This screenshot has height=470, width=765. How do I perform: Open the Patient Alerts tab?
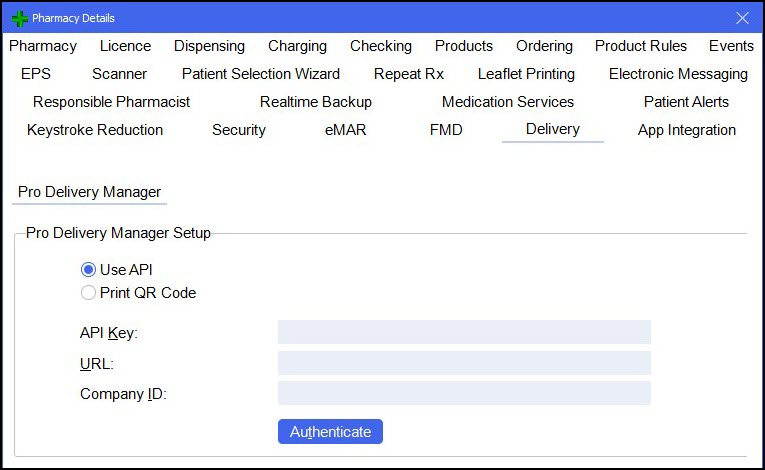[686, 102]
